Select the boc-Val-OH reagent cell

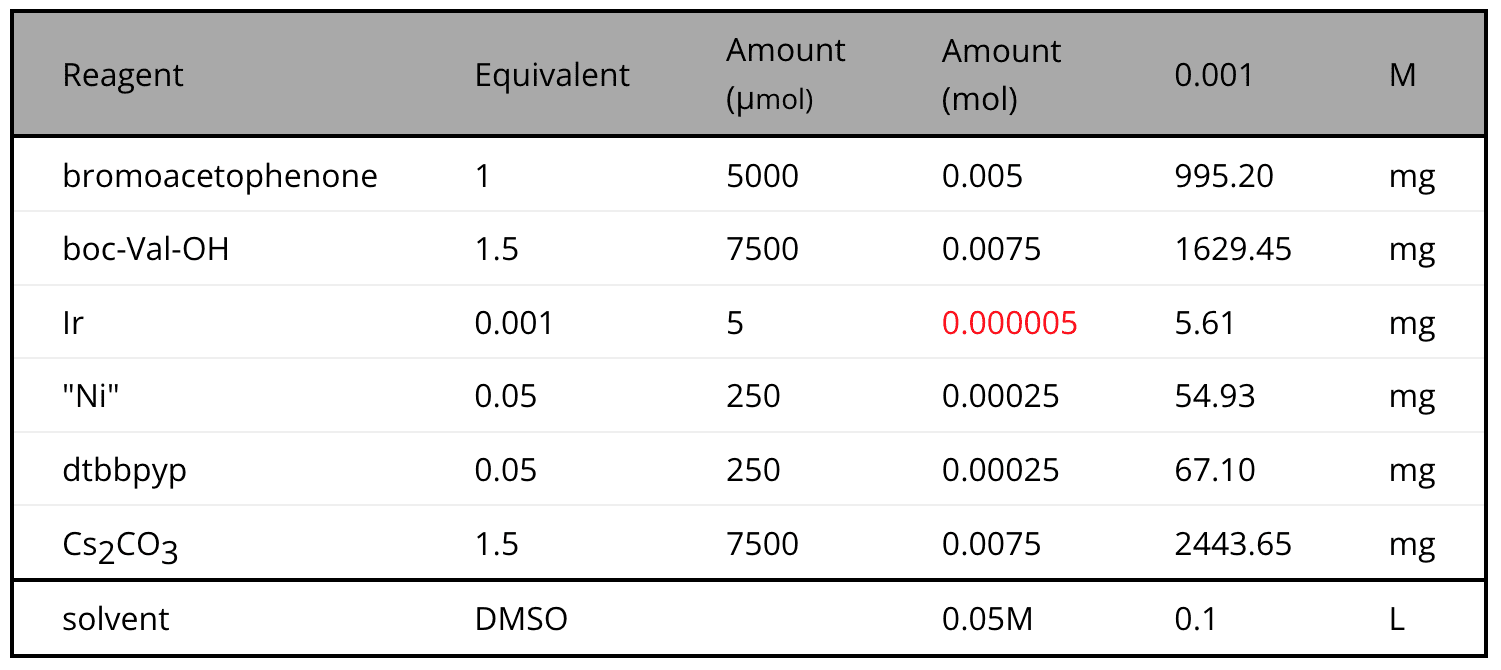click(x=146, y=250)
